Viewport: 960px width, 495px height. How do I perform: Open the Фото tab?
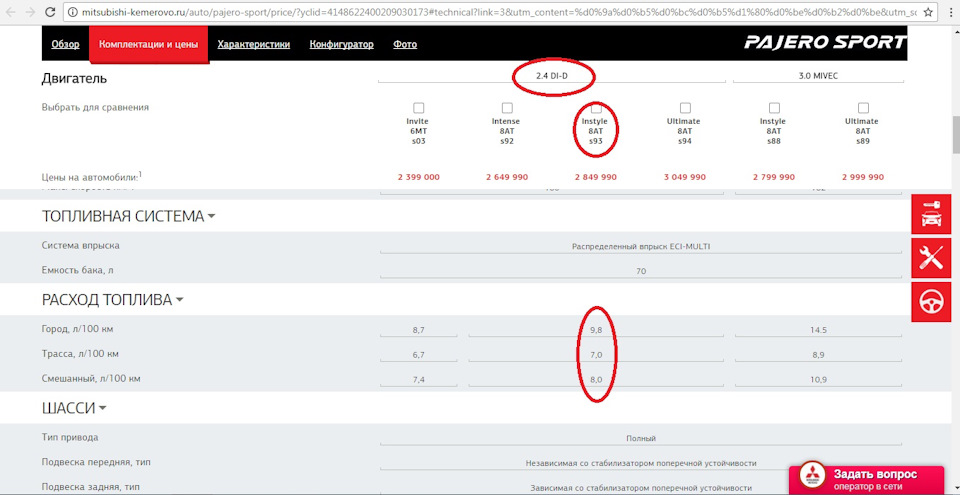pyautogui.click(x=405, y=44)
